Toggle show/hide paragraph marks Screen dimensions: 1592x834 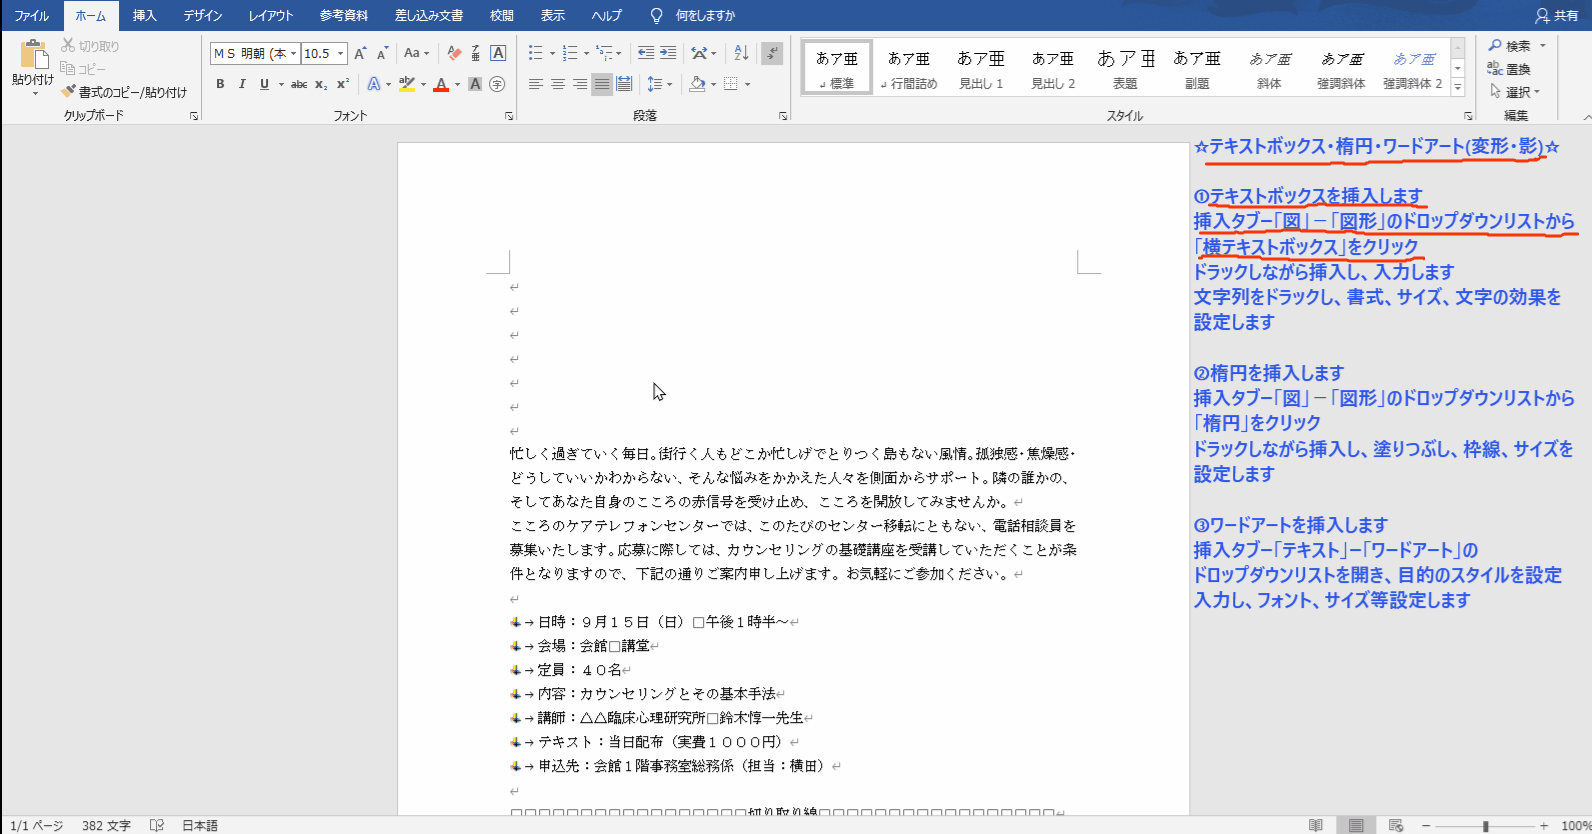[x=772, y=53]
